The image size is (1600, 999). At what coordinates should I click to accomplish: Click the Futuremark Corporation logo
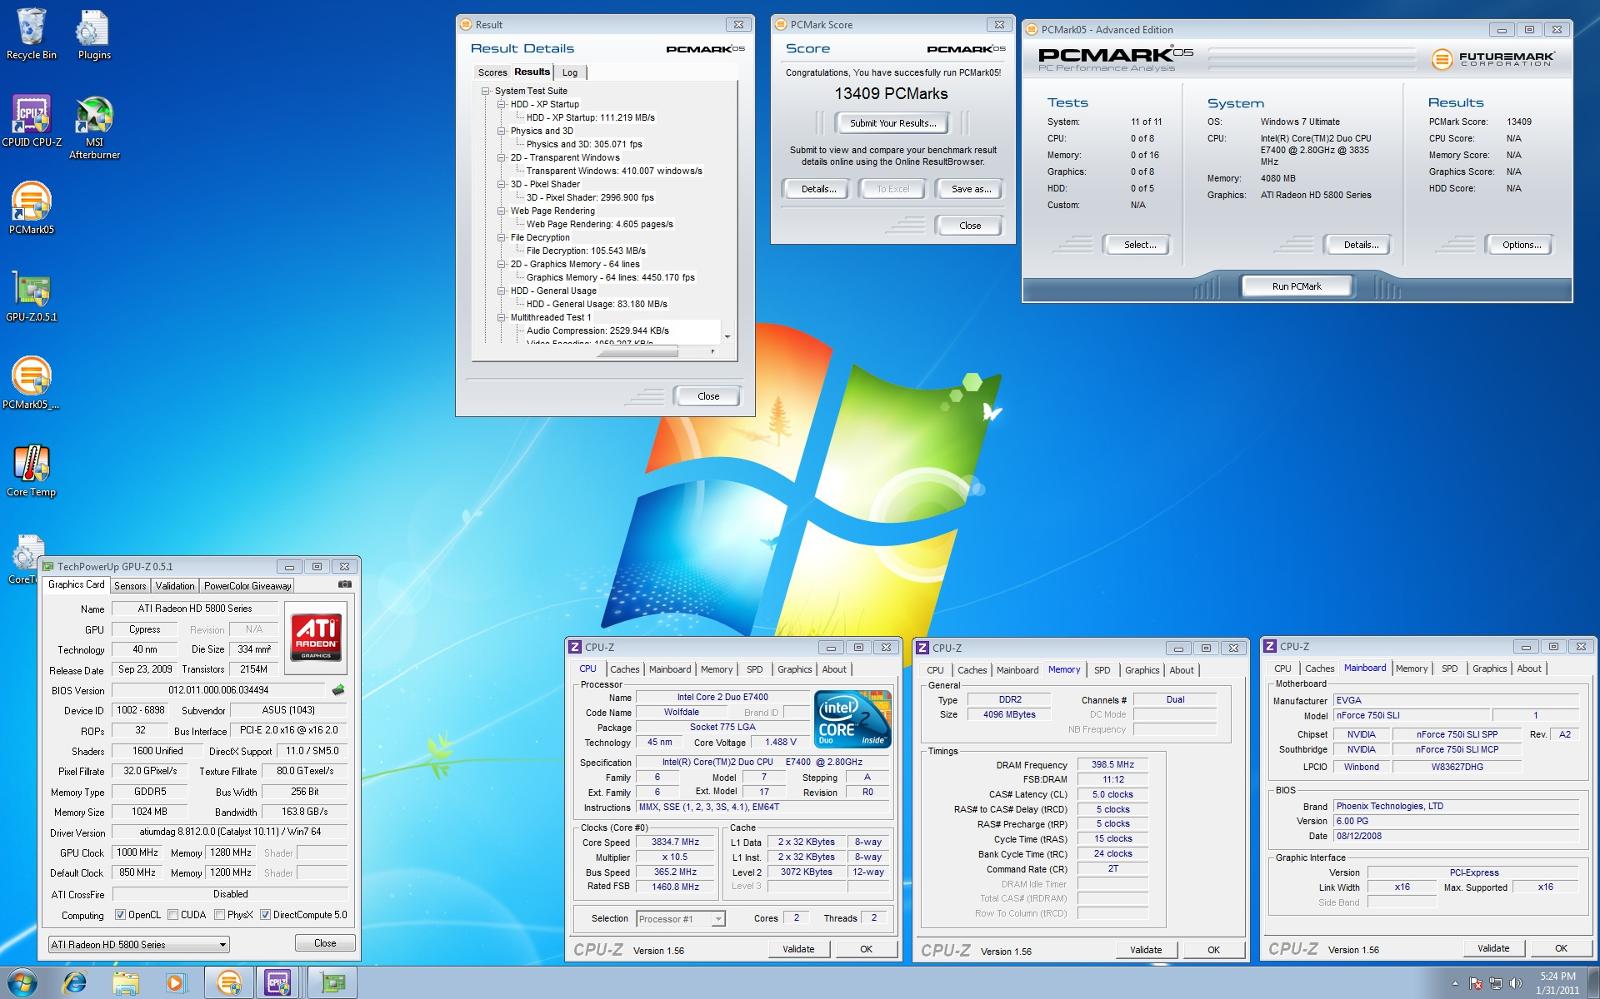tap(1493, 59)
